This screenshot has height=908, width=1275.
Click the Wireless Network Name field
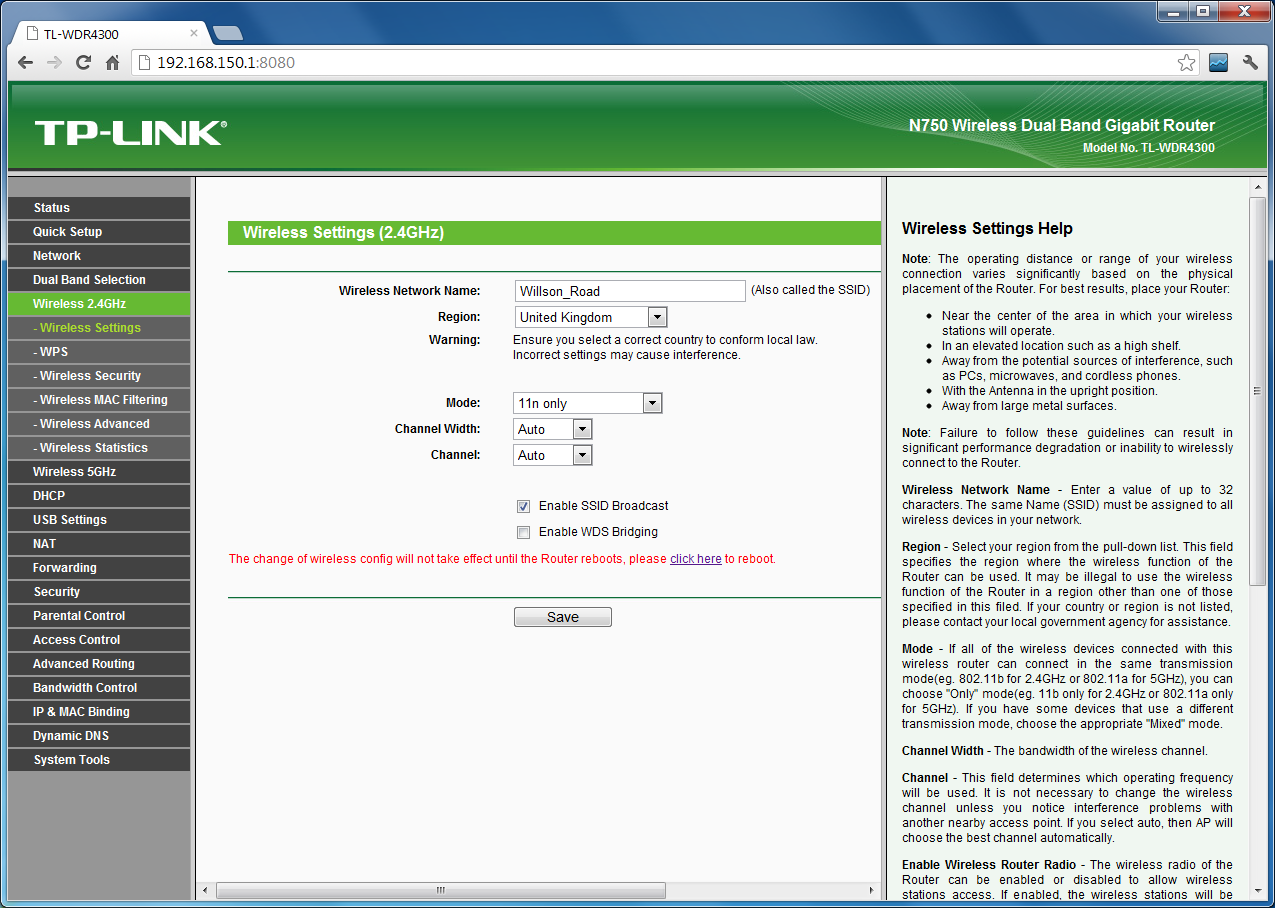click(x=630, y=291)
